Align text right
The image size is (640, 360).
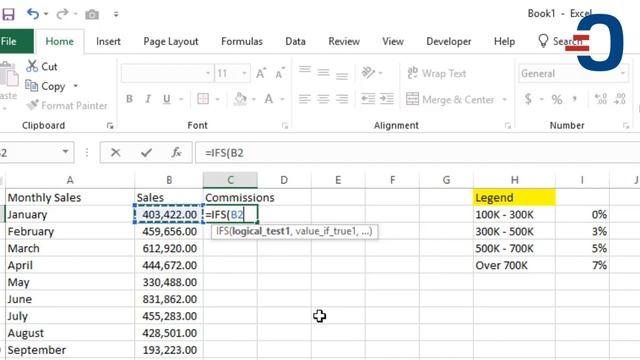click(342, 99)
